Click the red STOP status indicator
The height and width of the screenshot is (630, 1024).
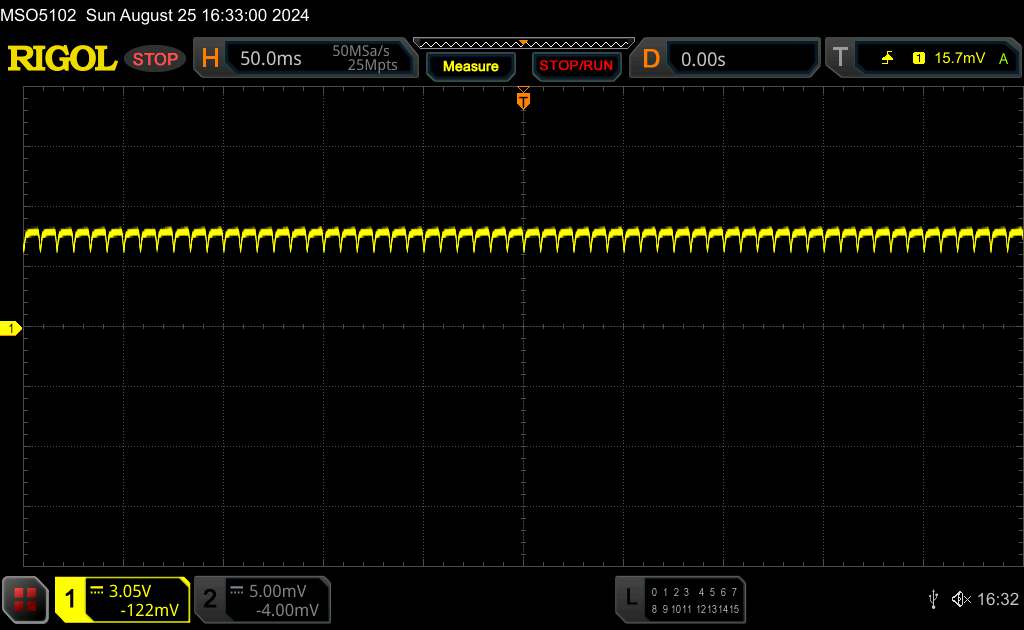[155, 59]
